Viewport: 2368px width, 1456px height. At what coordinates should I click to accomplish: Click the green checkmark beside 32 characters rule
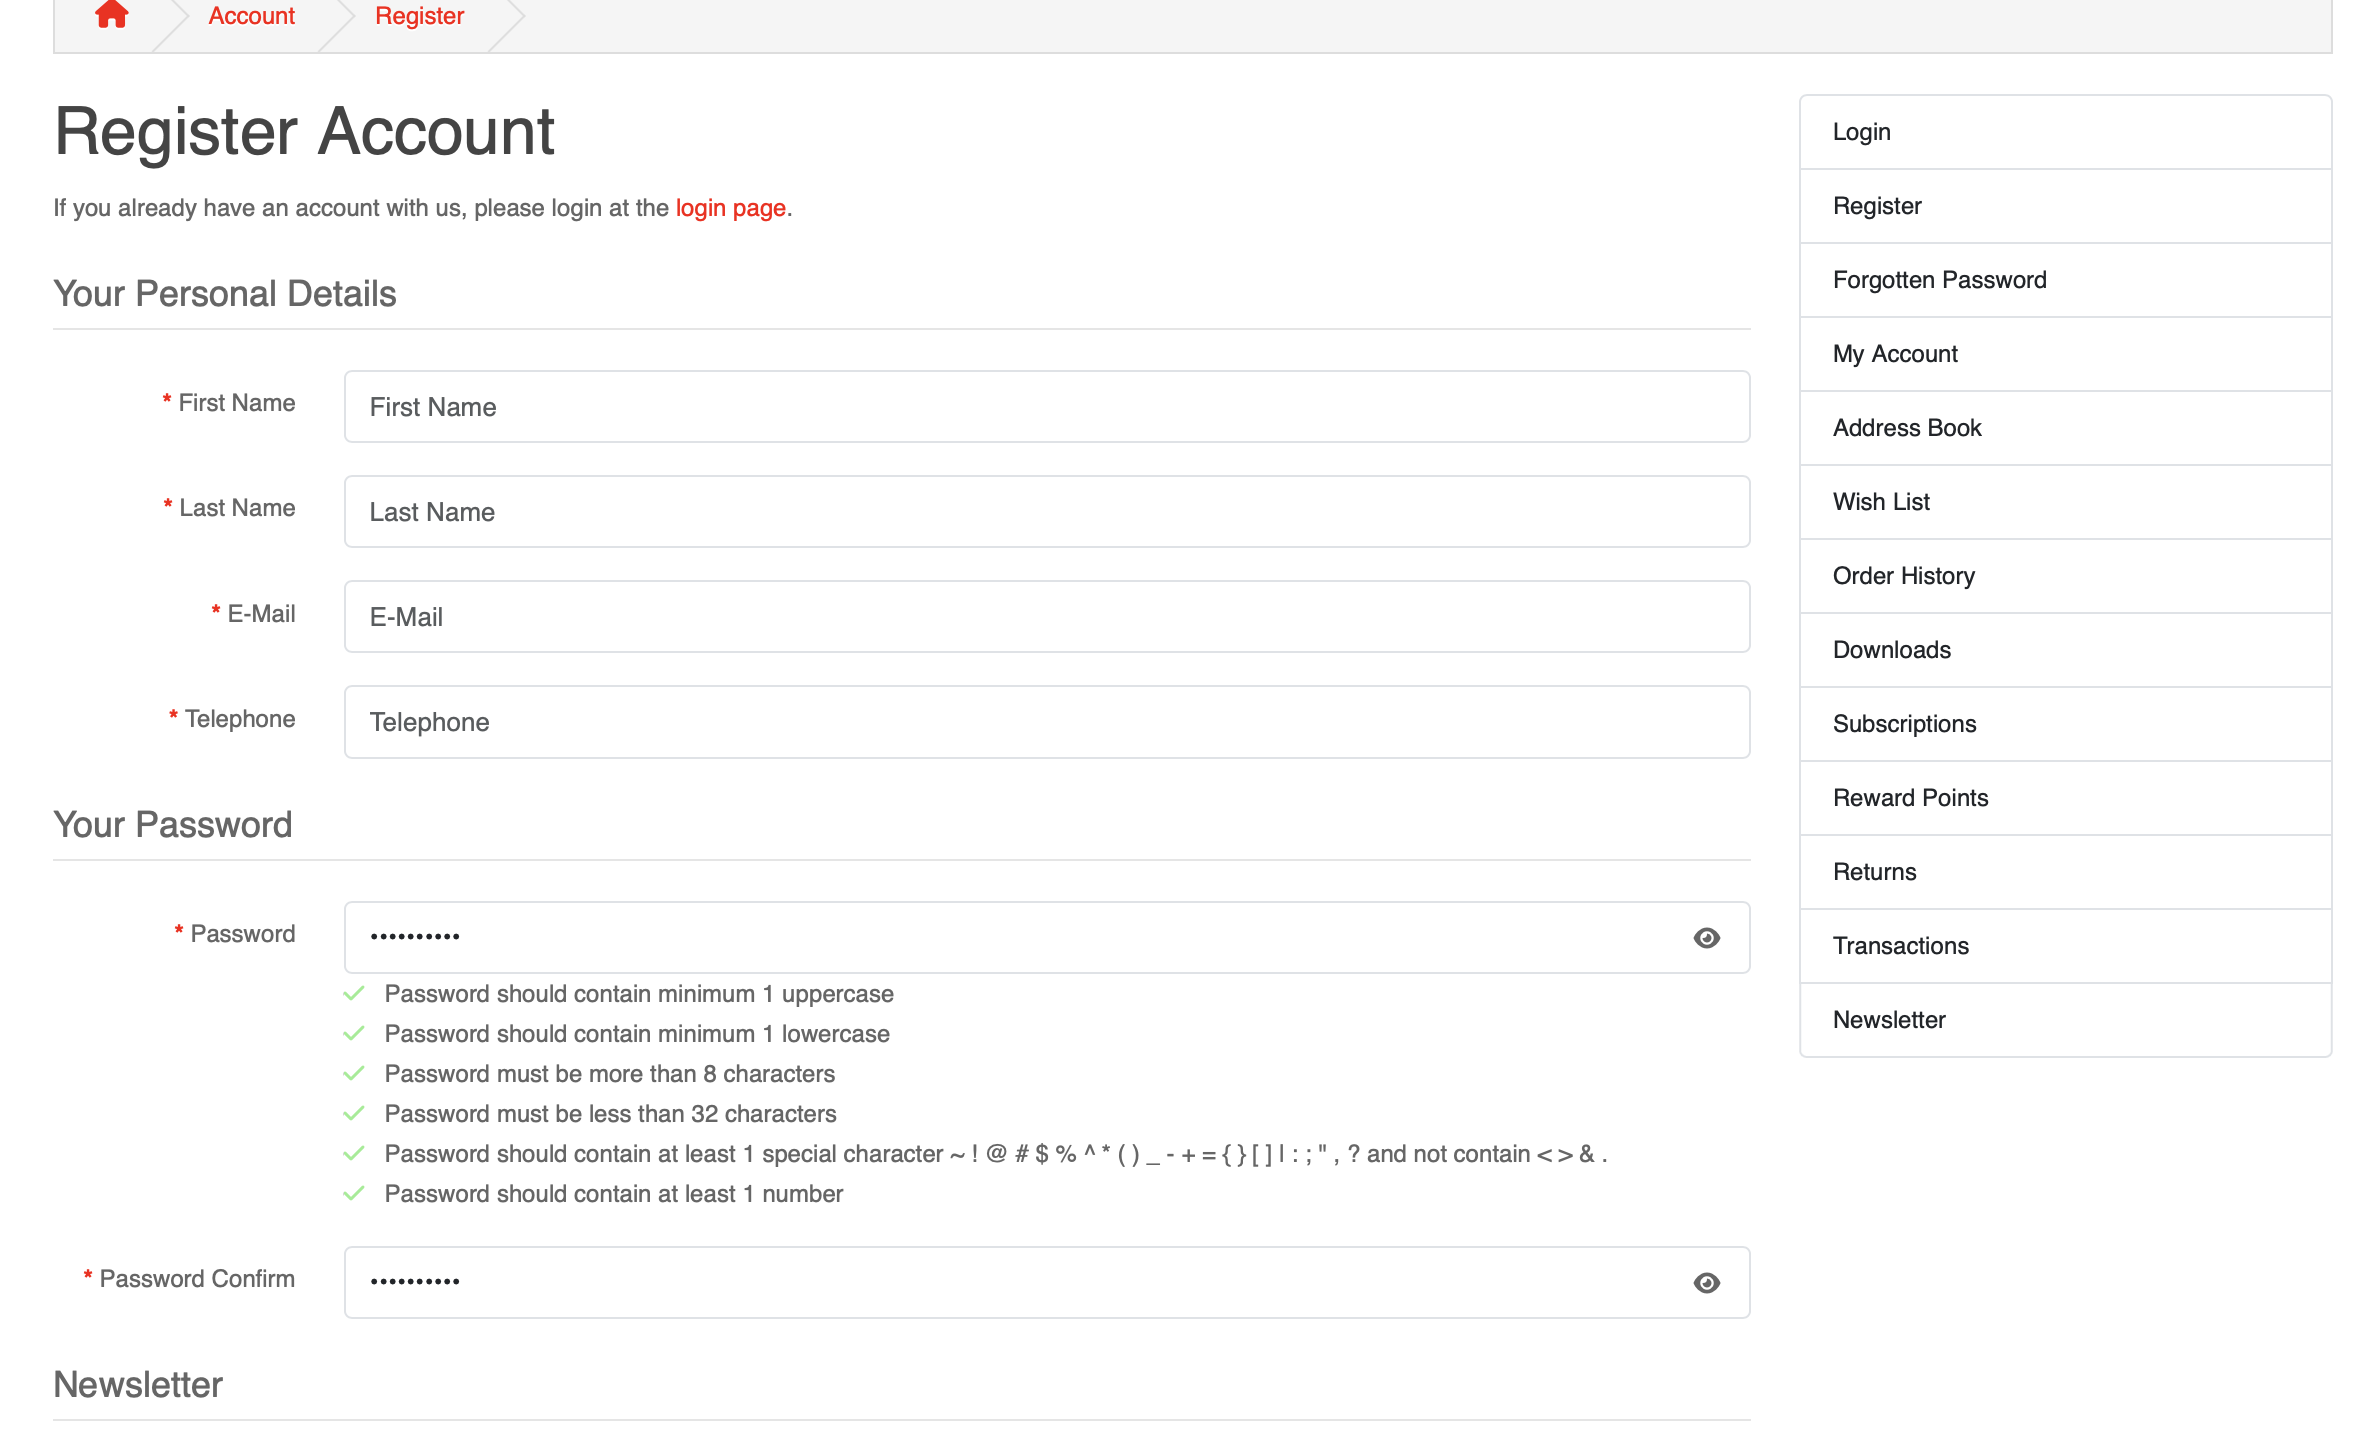click(354, 1113)
